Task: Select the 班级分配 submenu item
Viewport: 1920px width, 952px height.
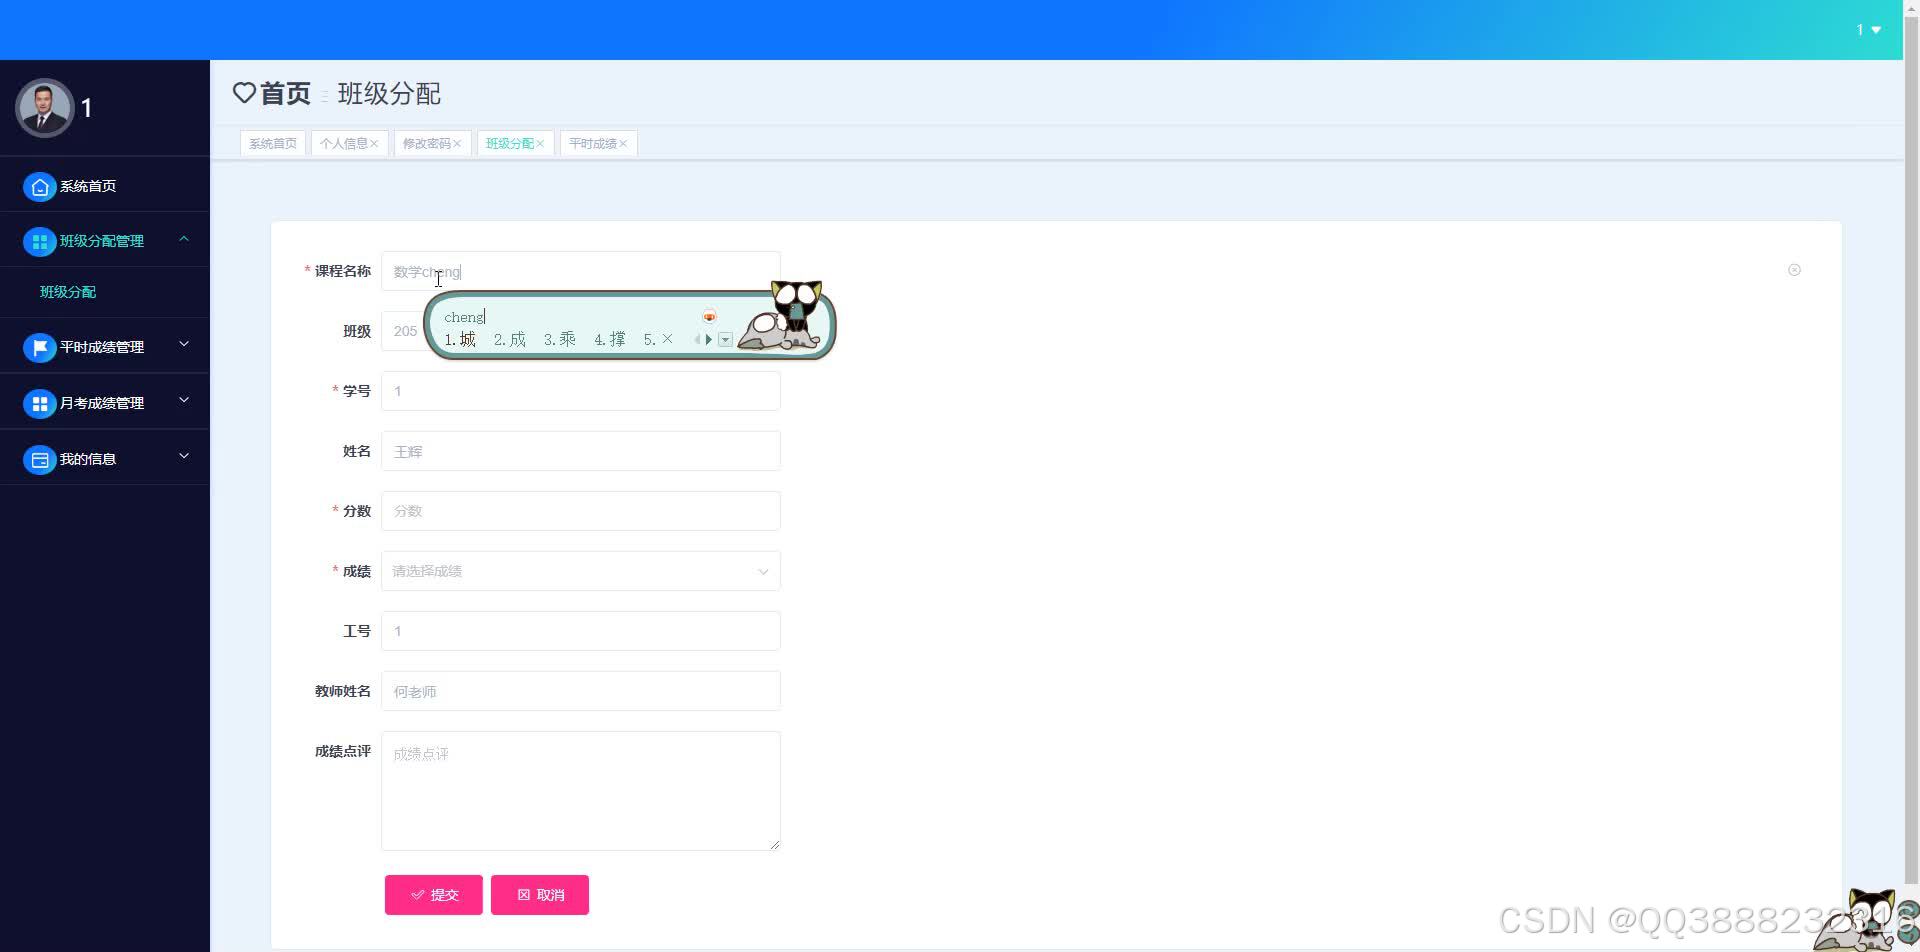Action: point(68,292)
